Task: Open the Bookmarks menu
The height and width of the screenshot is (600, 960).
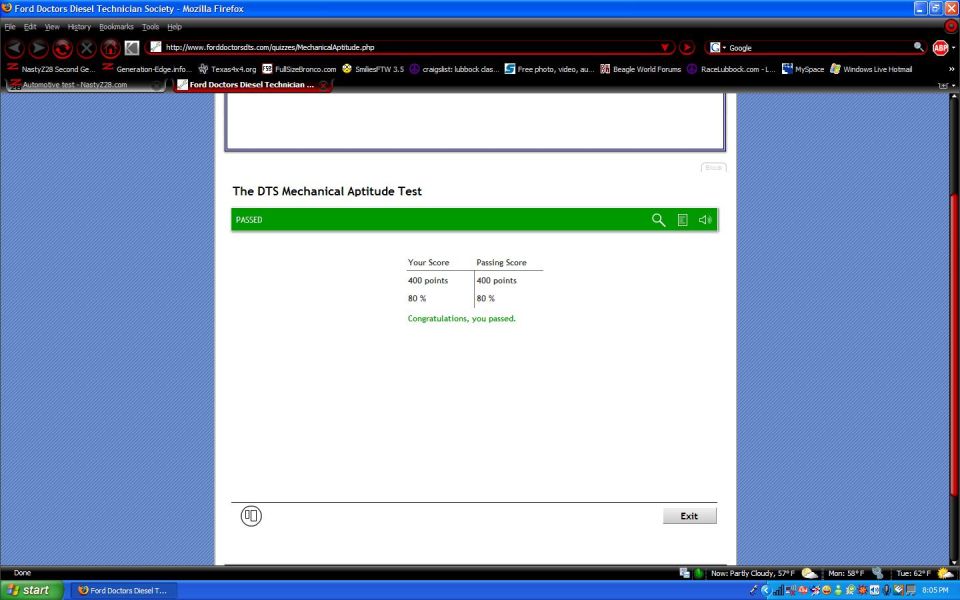Action: 116,27
